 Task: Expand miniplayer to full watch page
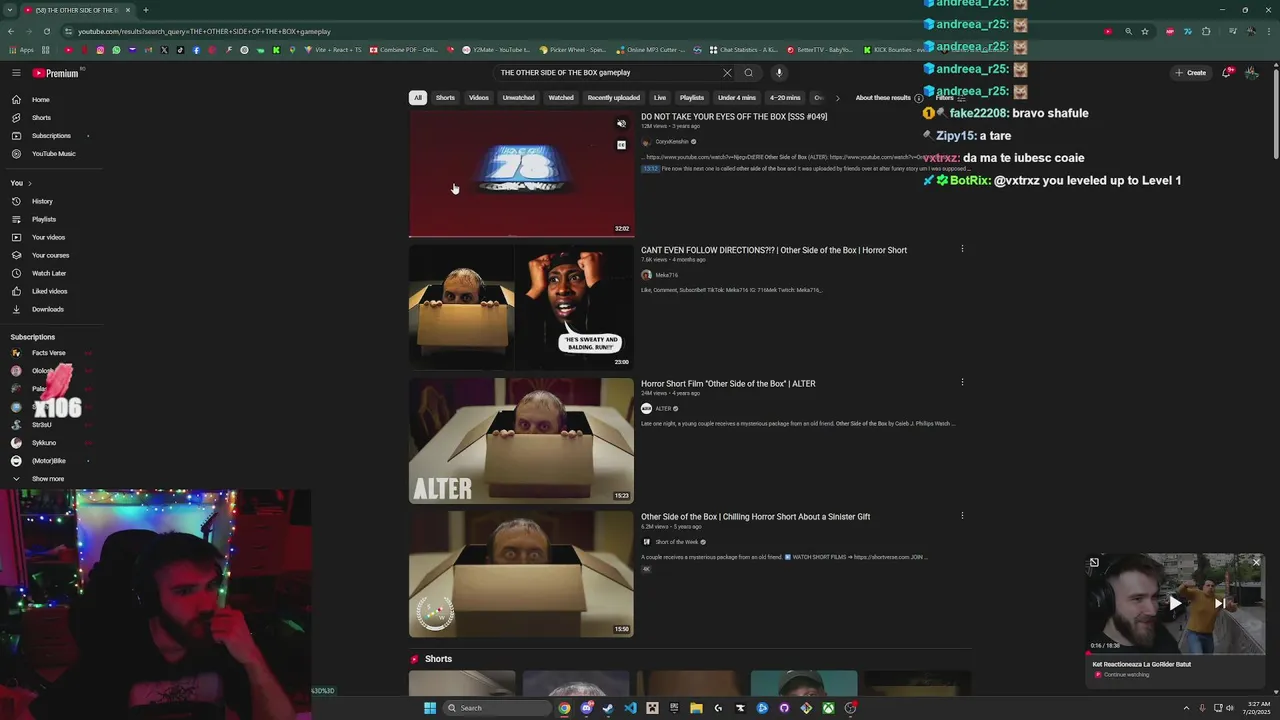click(x=1094, y=562)
